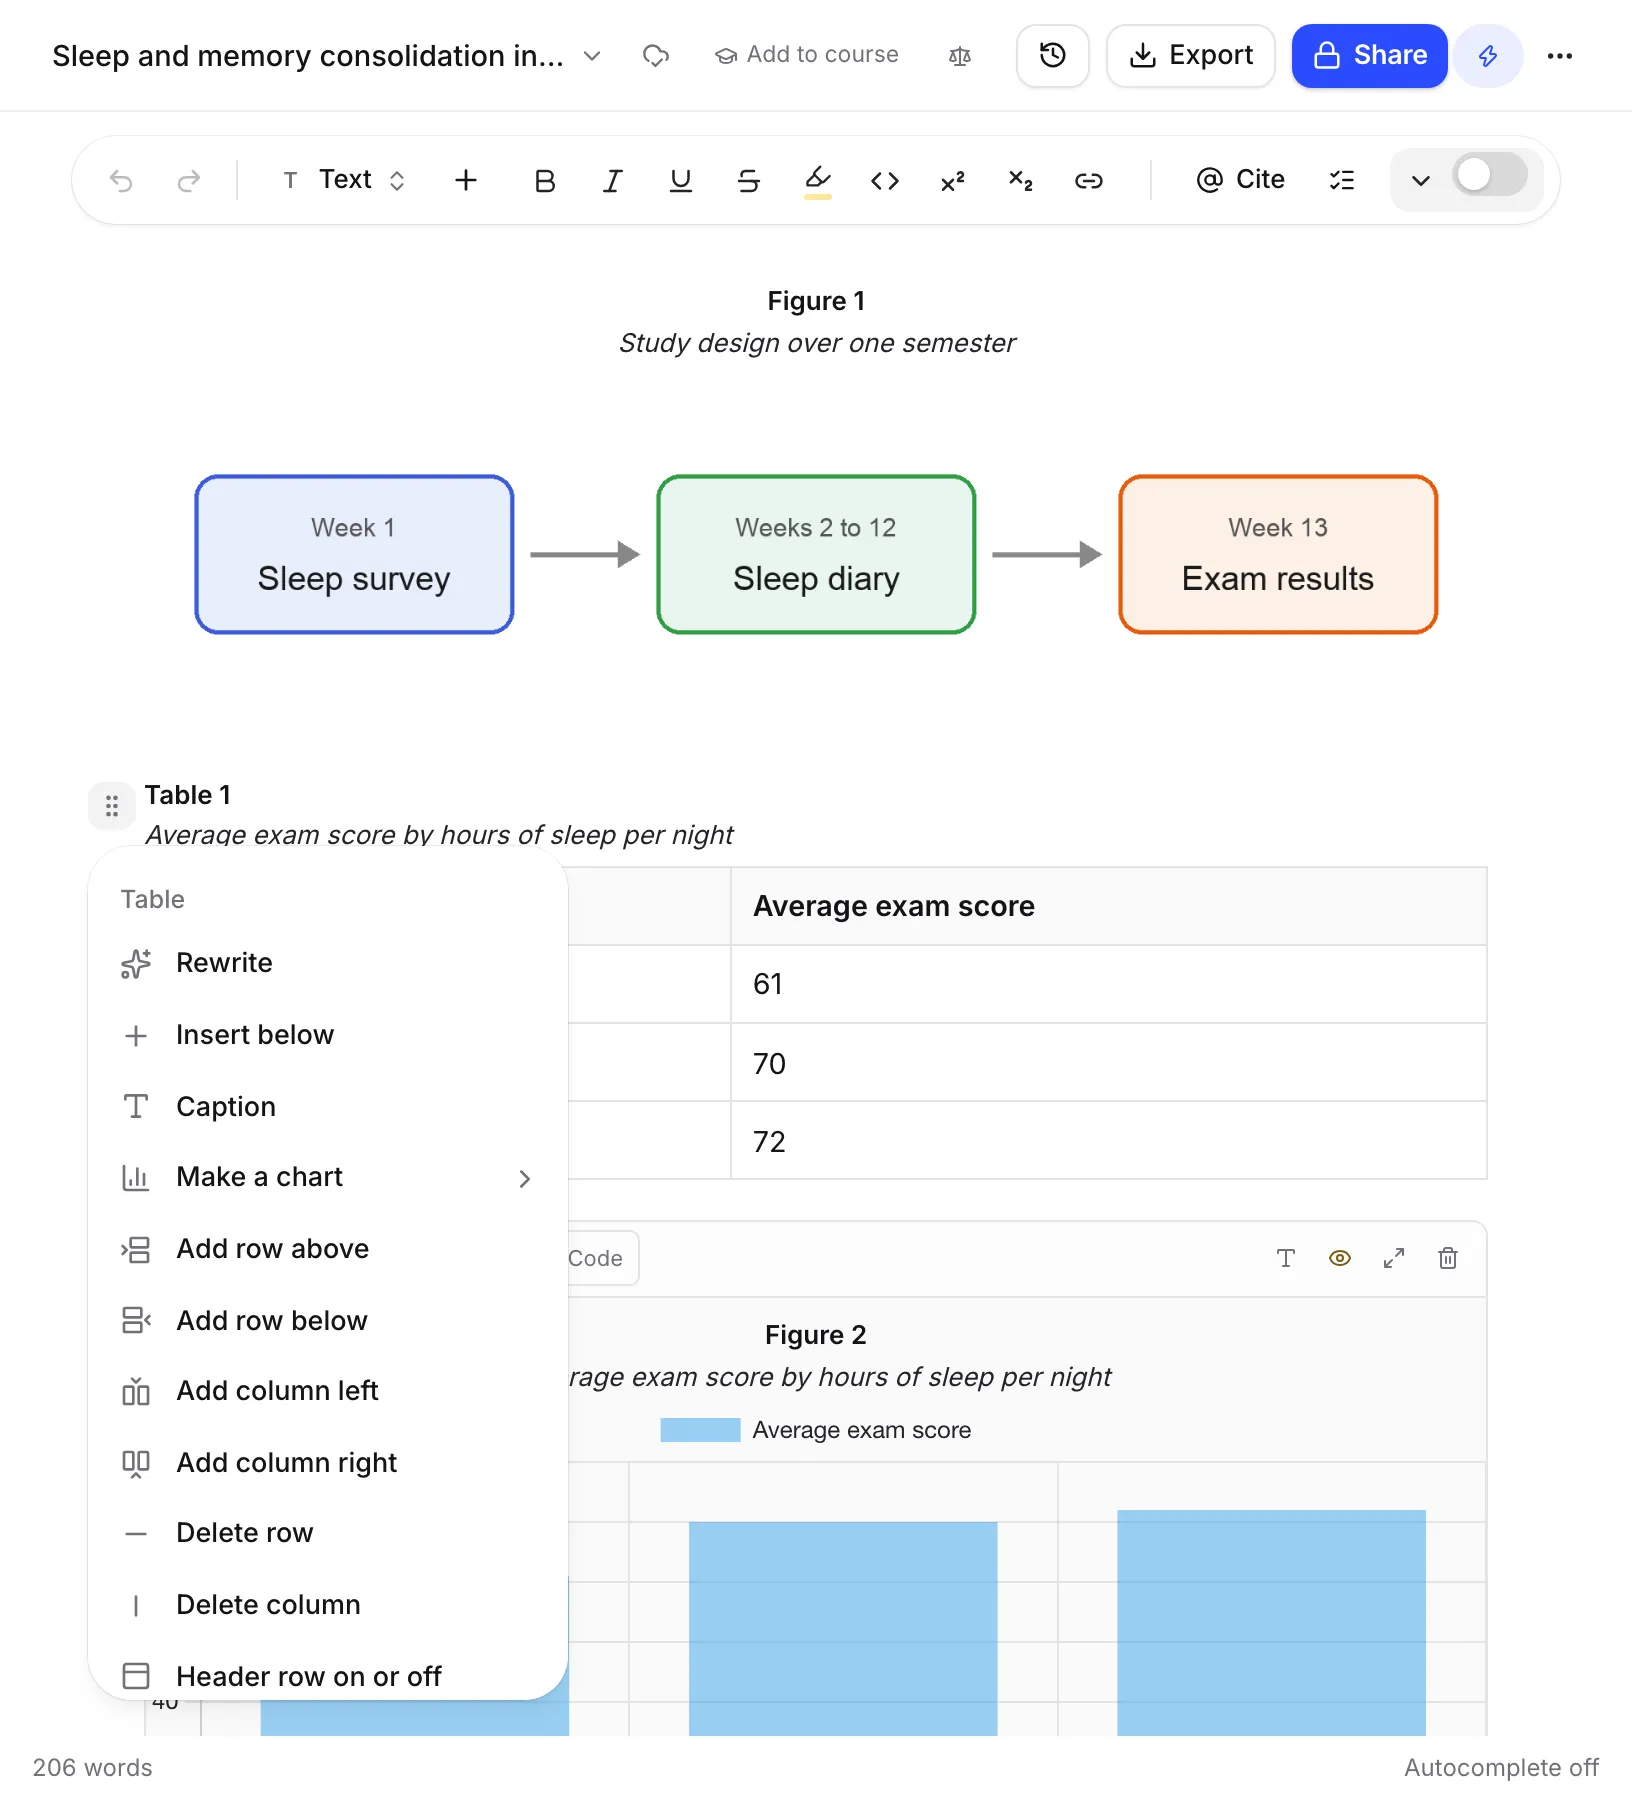Viewport: 1632px width, 1800px height.
Task: Click the table cell containing 61
Action: (x=1109, y=984)
